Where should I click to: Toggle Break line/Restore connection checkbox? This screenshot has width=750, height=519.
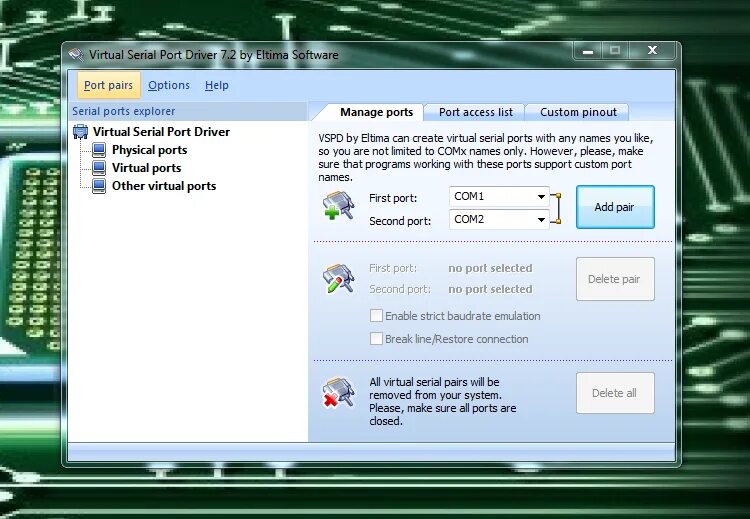tap(376, 339)
